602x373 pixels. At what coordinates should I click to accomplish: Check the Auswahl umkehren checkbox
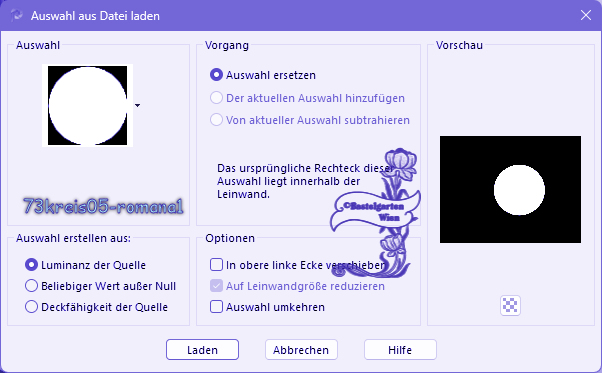click(216, 307)
